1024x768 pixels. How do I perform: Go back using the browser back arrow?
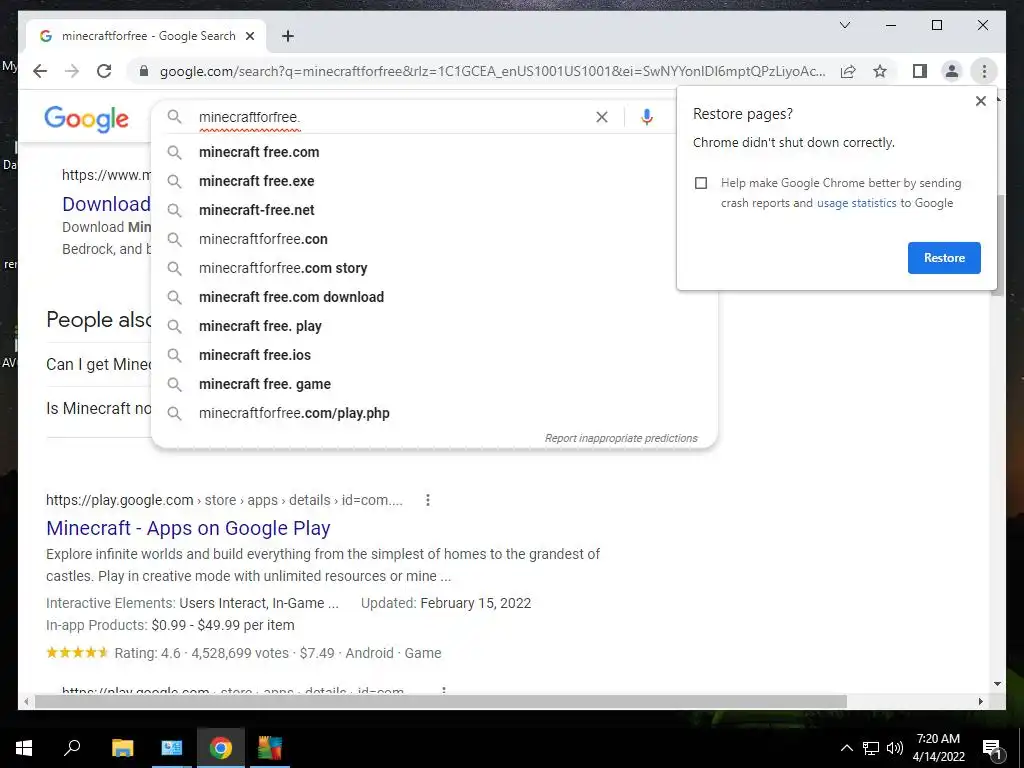click(40, 71)
